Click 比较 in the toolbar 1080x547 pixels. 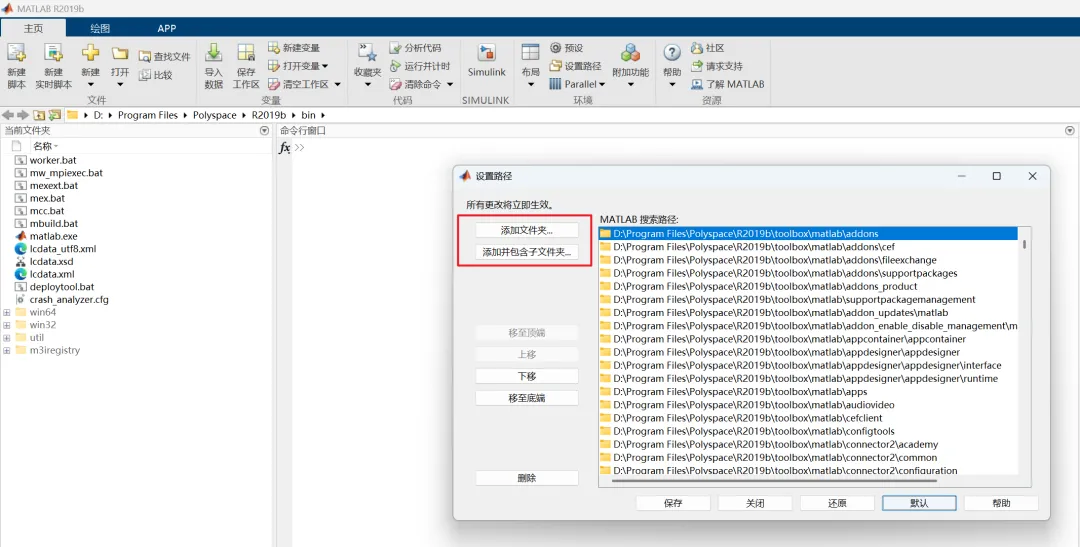point(156,75)
